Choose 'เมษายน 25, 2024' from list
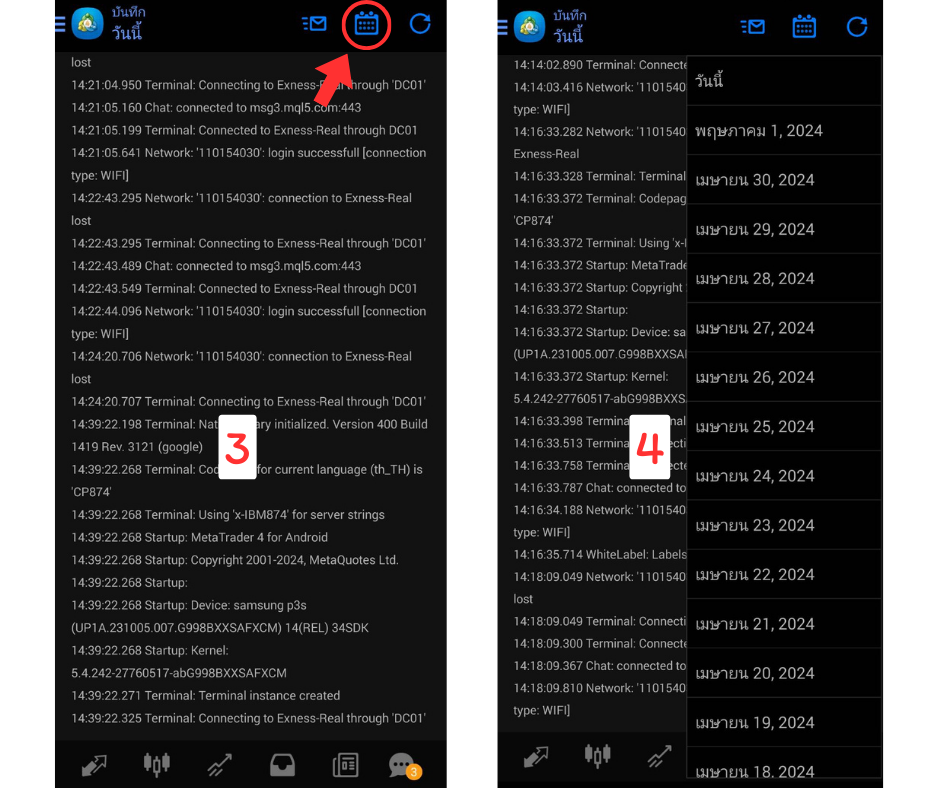Screen dimensions: 940x788 pyautogui.click(x=784, y=426)
